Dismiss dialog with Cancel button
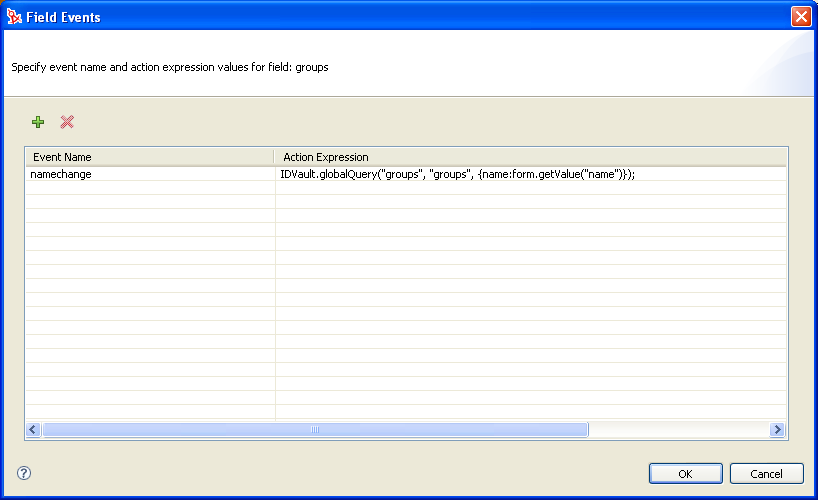 coord(766,473)
